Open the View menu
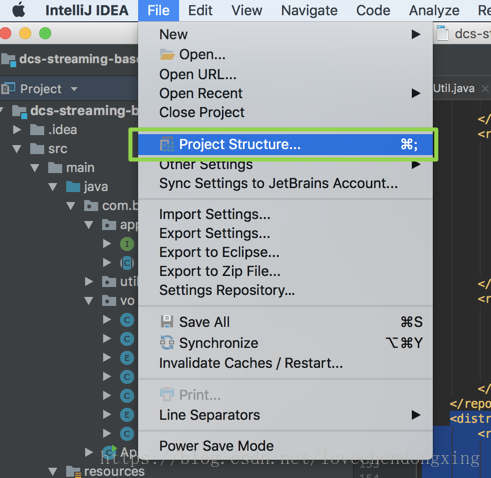 (247, 10)
